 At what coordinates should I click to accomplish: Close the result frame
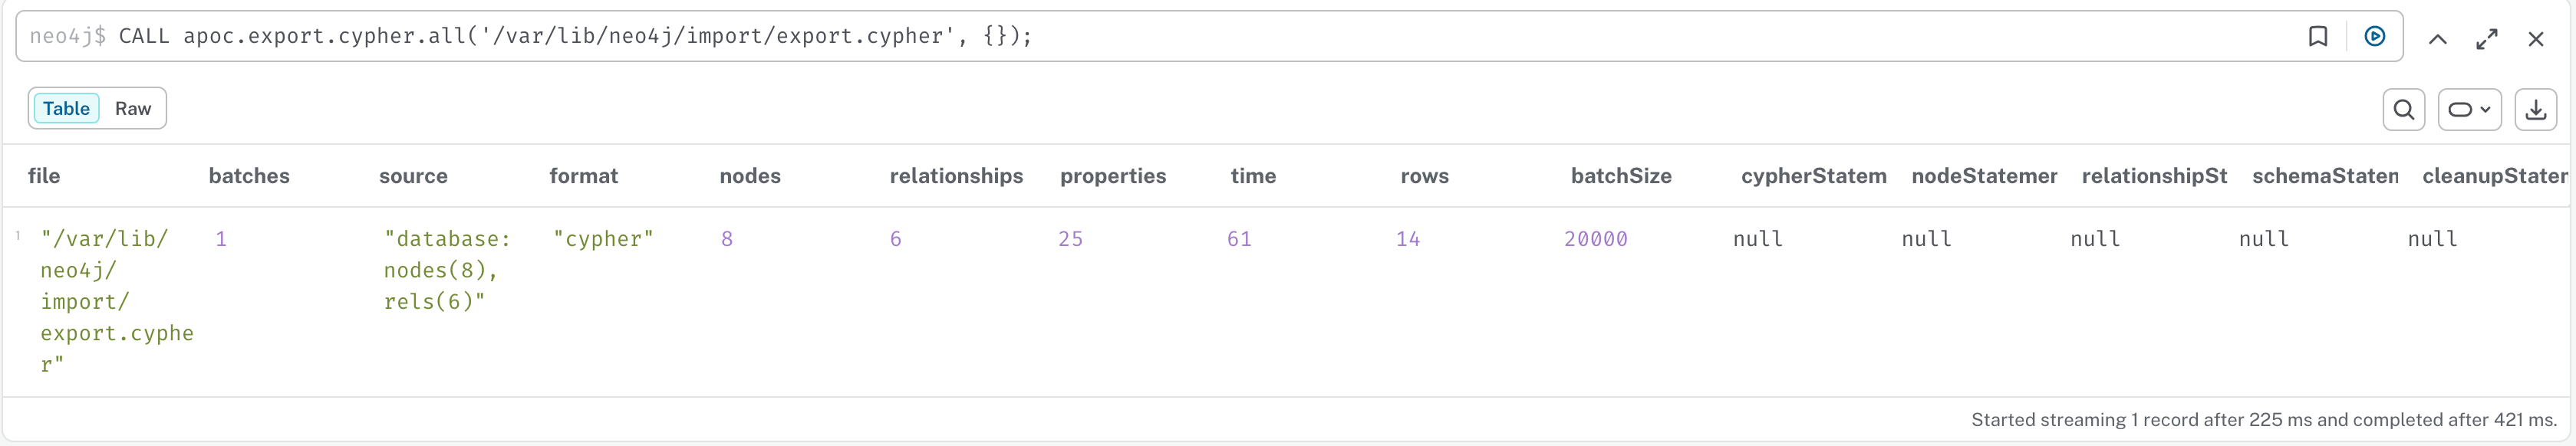(x=2536, y=39)
